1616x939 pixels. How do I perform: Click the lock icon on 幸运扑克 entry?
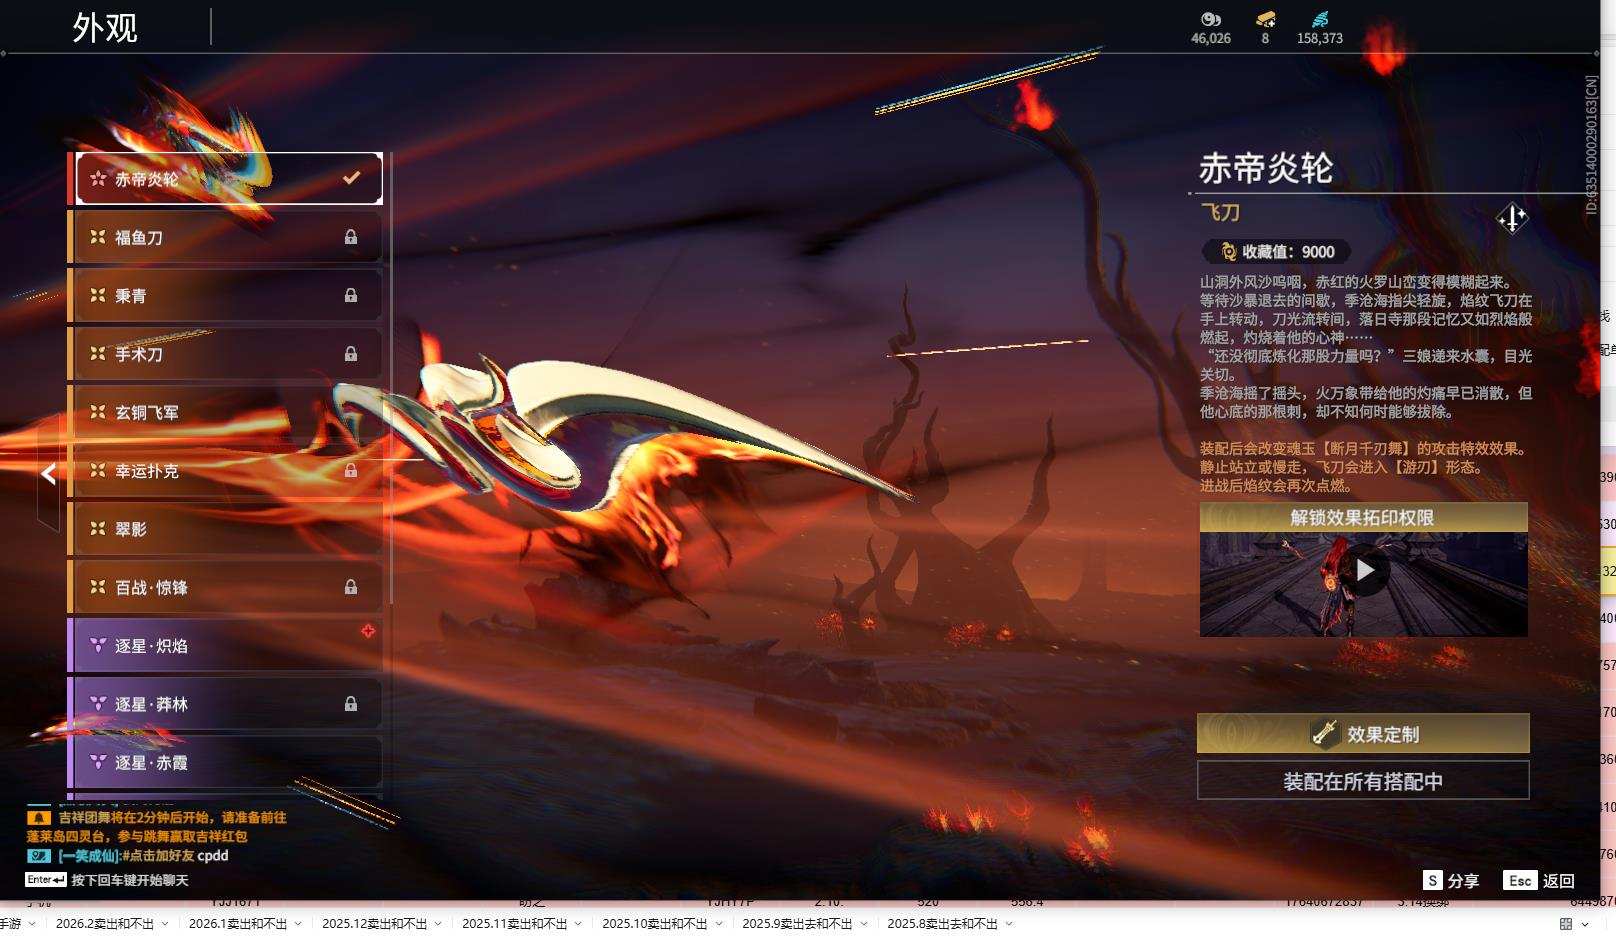pos(351,470)
